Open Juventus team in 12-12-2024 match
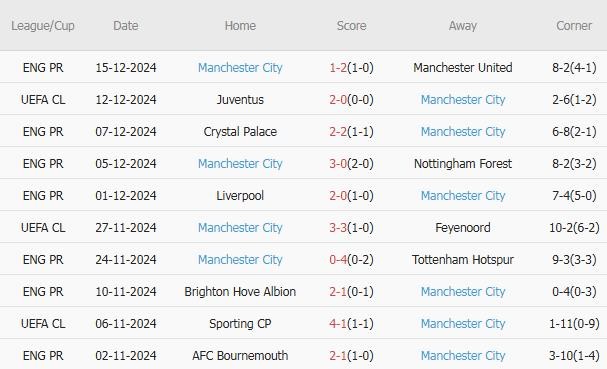Screen dimensions: 607x369 [x=240, y=100]
